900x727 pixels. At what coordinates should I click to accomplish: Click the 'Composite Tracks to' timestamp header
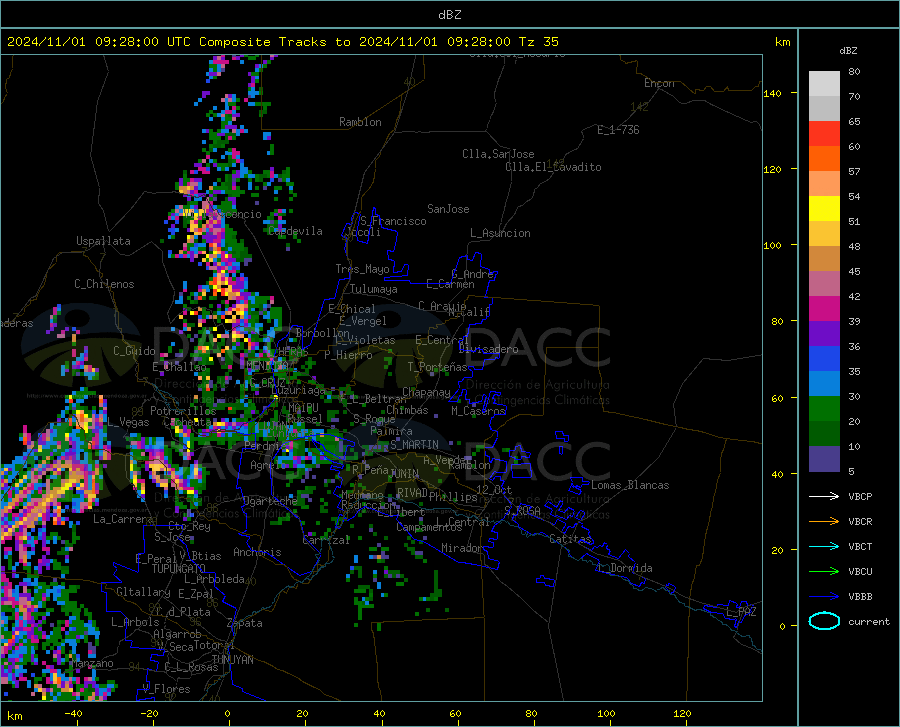pyautogui.click(x=283, y=42)
